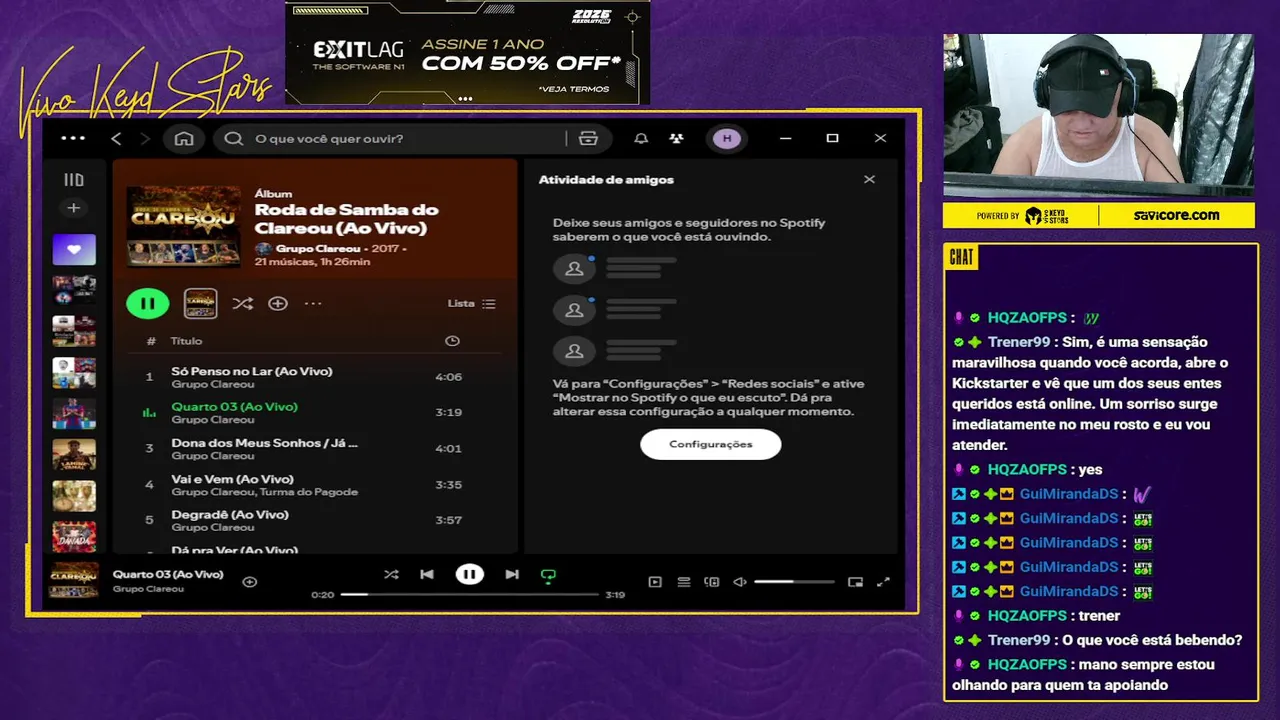Toggle the green repeat button

(548, 575)
